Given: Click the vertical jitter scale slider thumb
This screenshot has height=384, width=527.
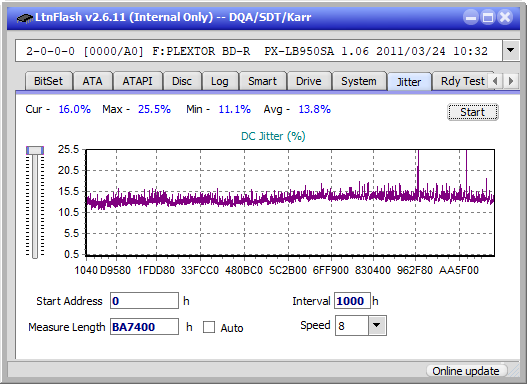Looking at the screenshot, I should [x=35, y=150].
